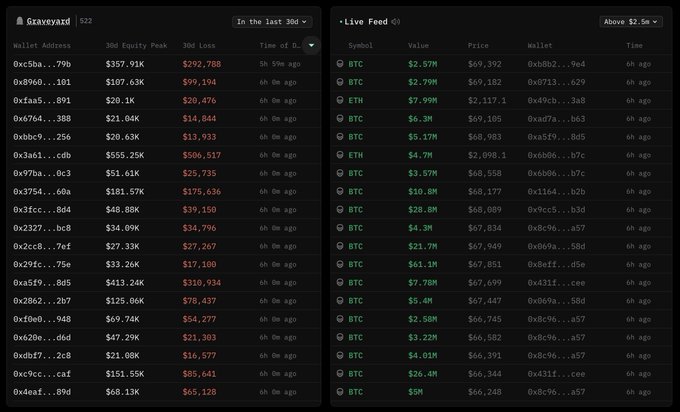The width and height of the screenshot is (680, 412).
Task: Click the coin icon in the $3.57M BTC row
Action: tap(340, 173)
